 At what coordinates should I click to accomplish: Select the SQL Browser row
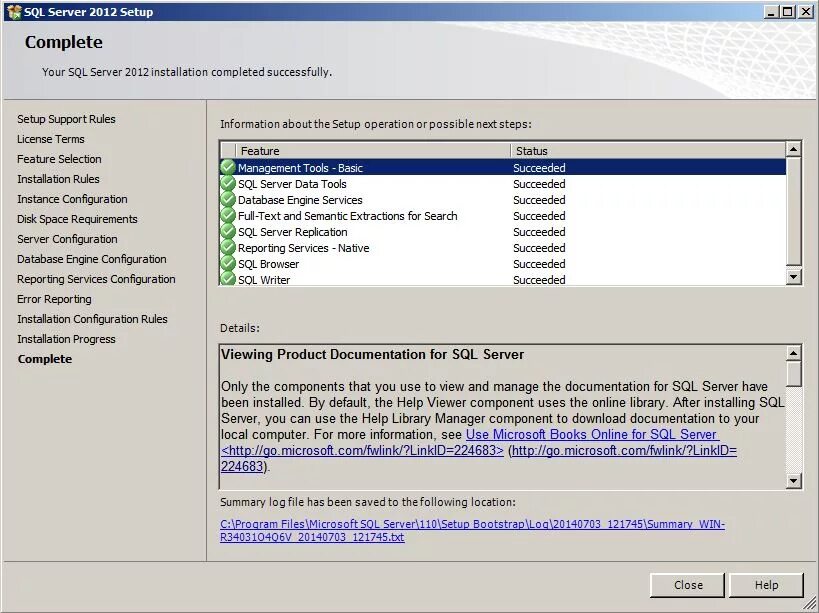pos(503,264)
